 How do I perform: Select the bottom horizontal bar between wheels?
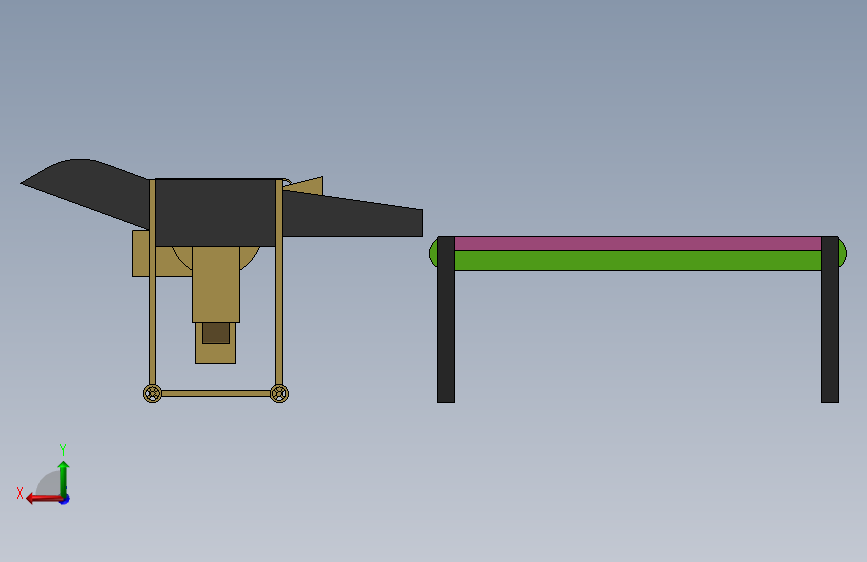click(x=216, y=393)
